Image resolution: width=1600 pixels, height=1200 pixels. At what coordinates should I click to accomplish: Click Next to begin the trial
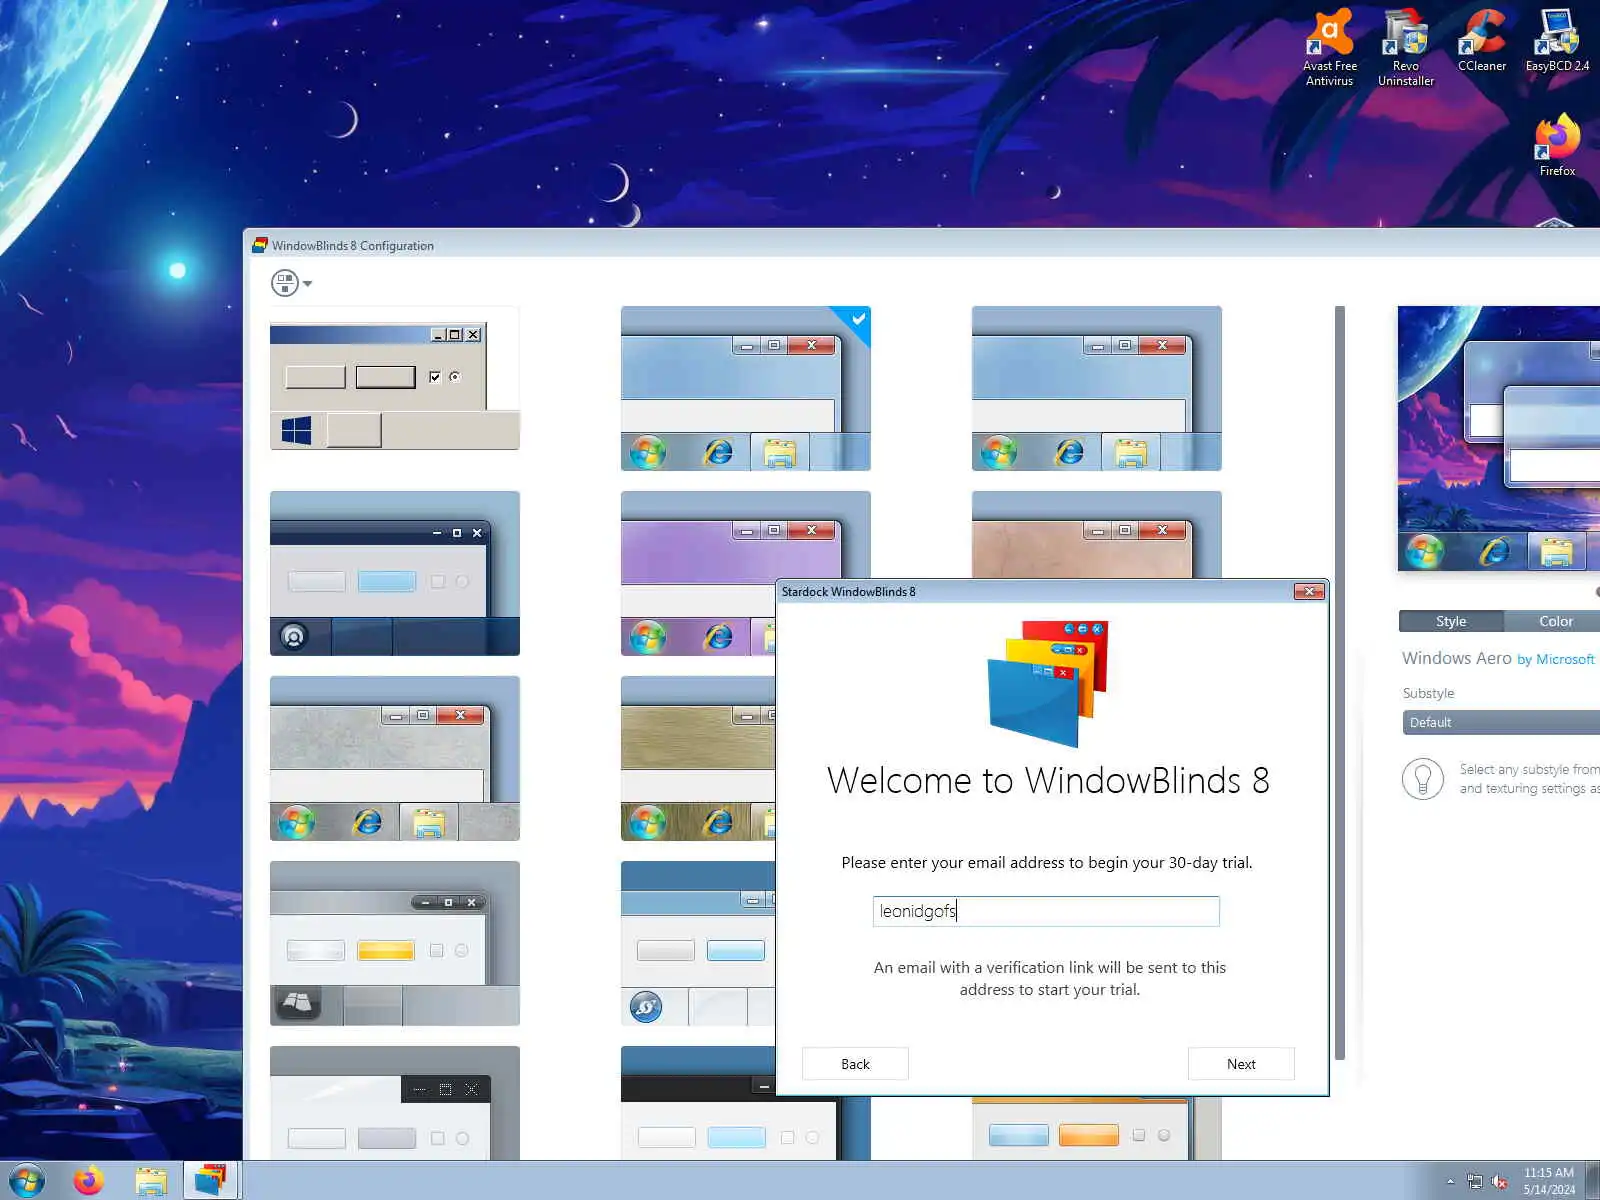click(1241, 1064)
